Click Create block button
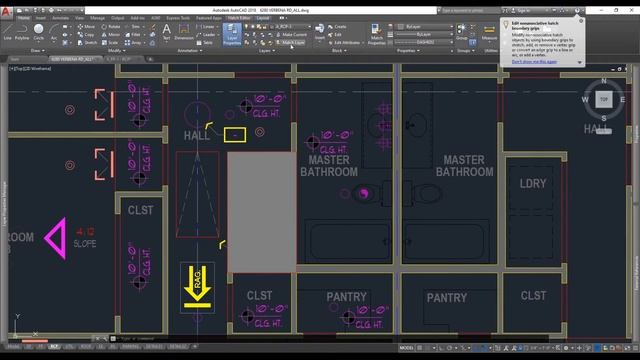This screenshot has height=360, width=640. 337,27
